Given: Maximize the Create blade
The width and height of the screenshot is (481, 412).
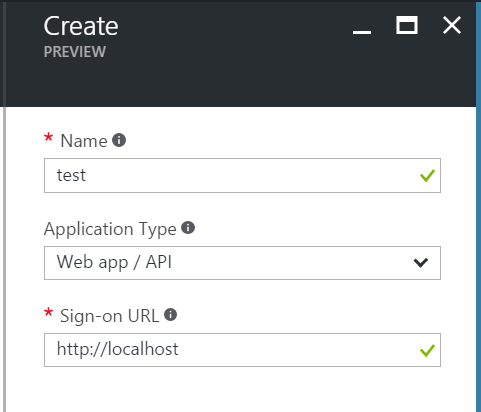Looking at the screenshot, I should pos(407,25).
